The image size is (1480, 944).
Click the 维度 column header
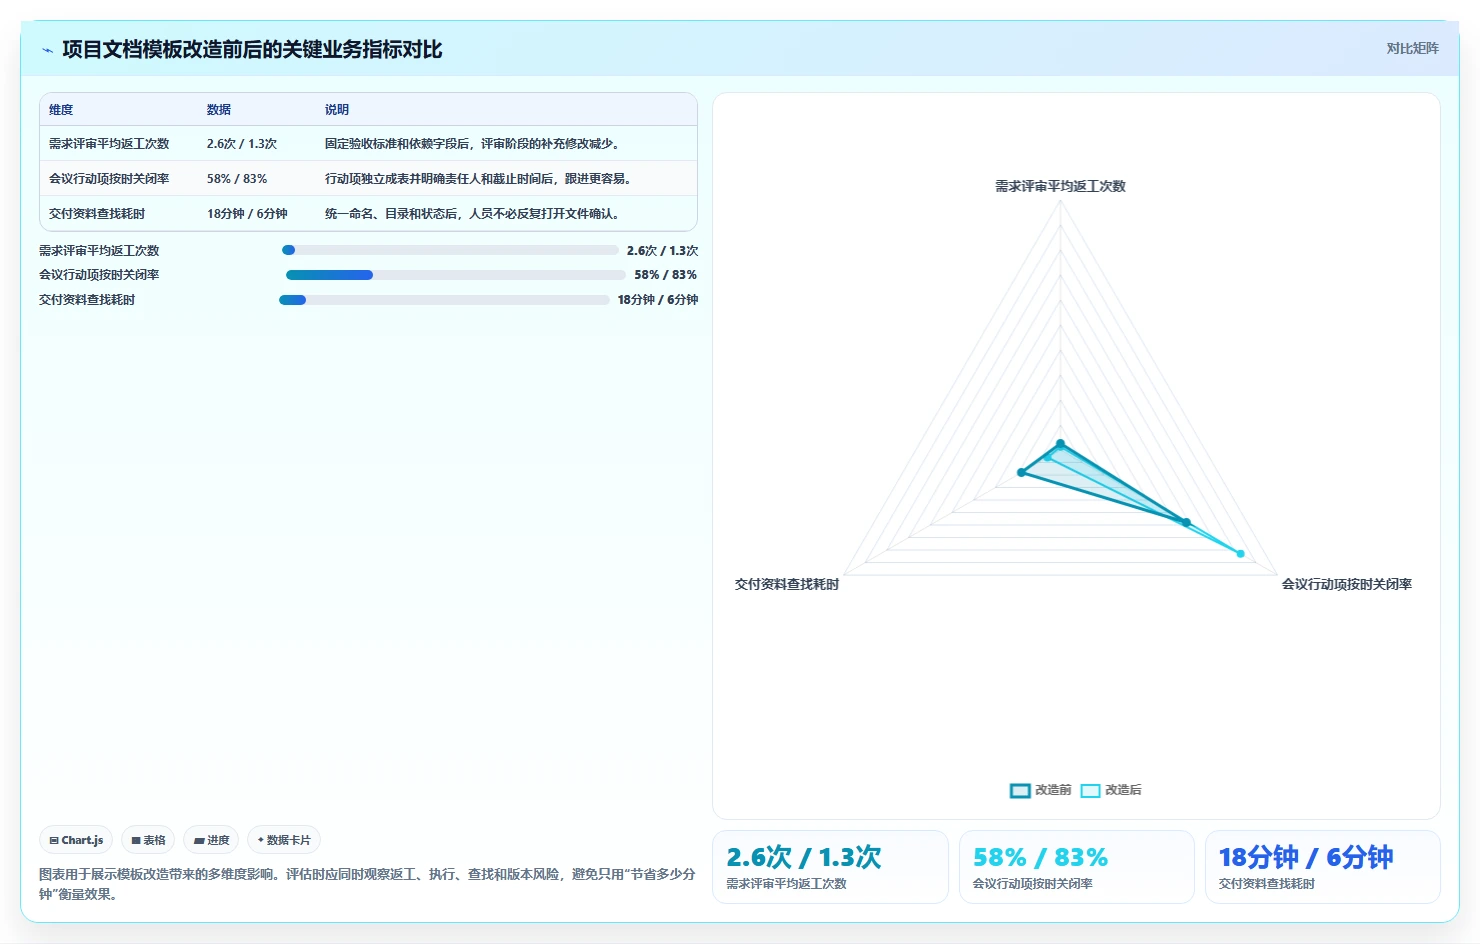(x=61, y=110)
